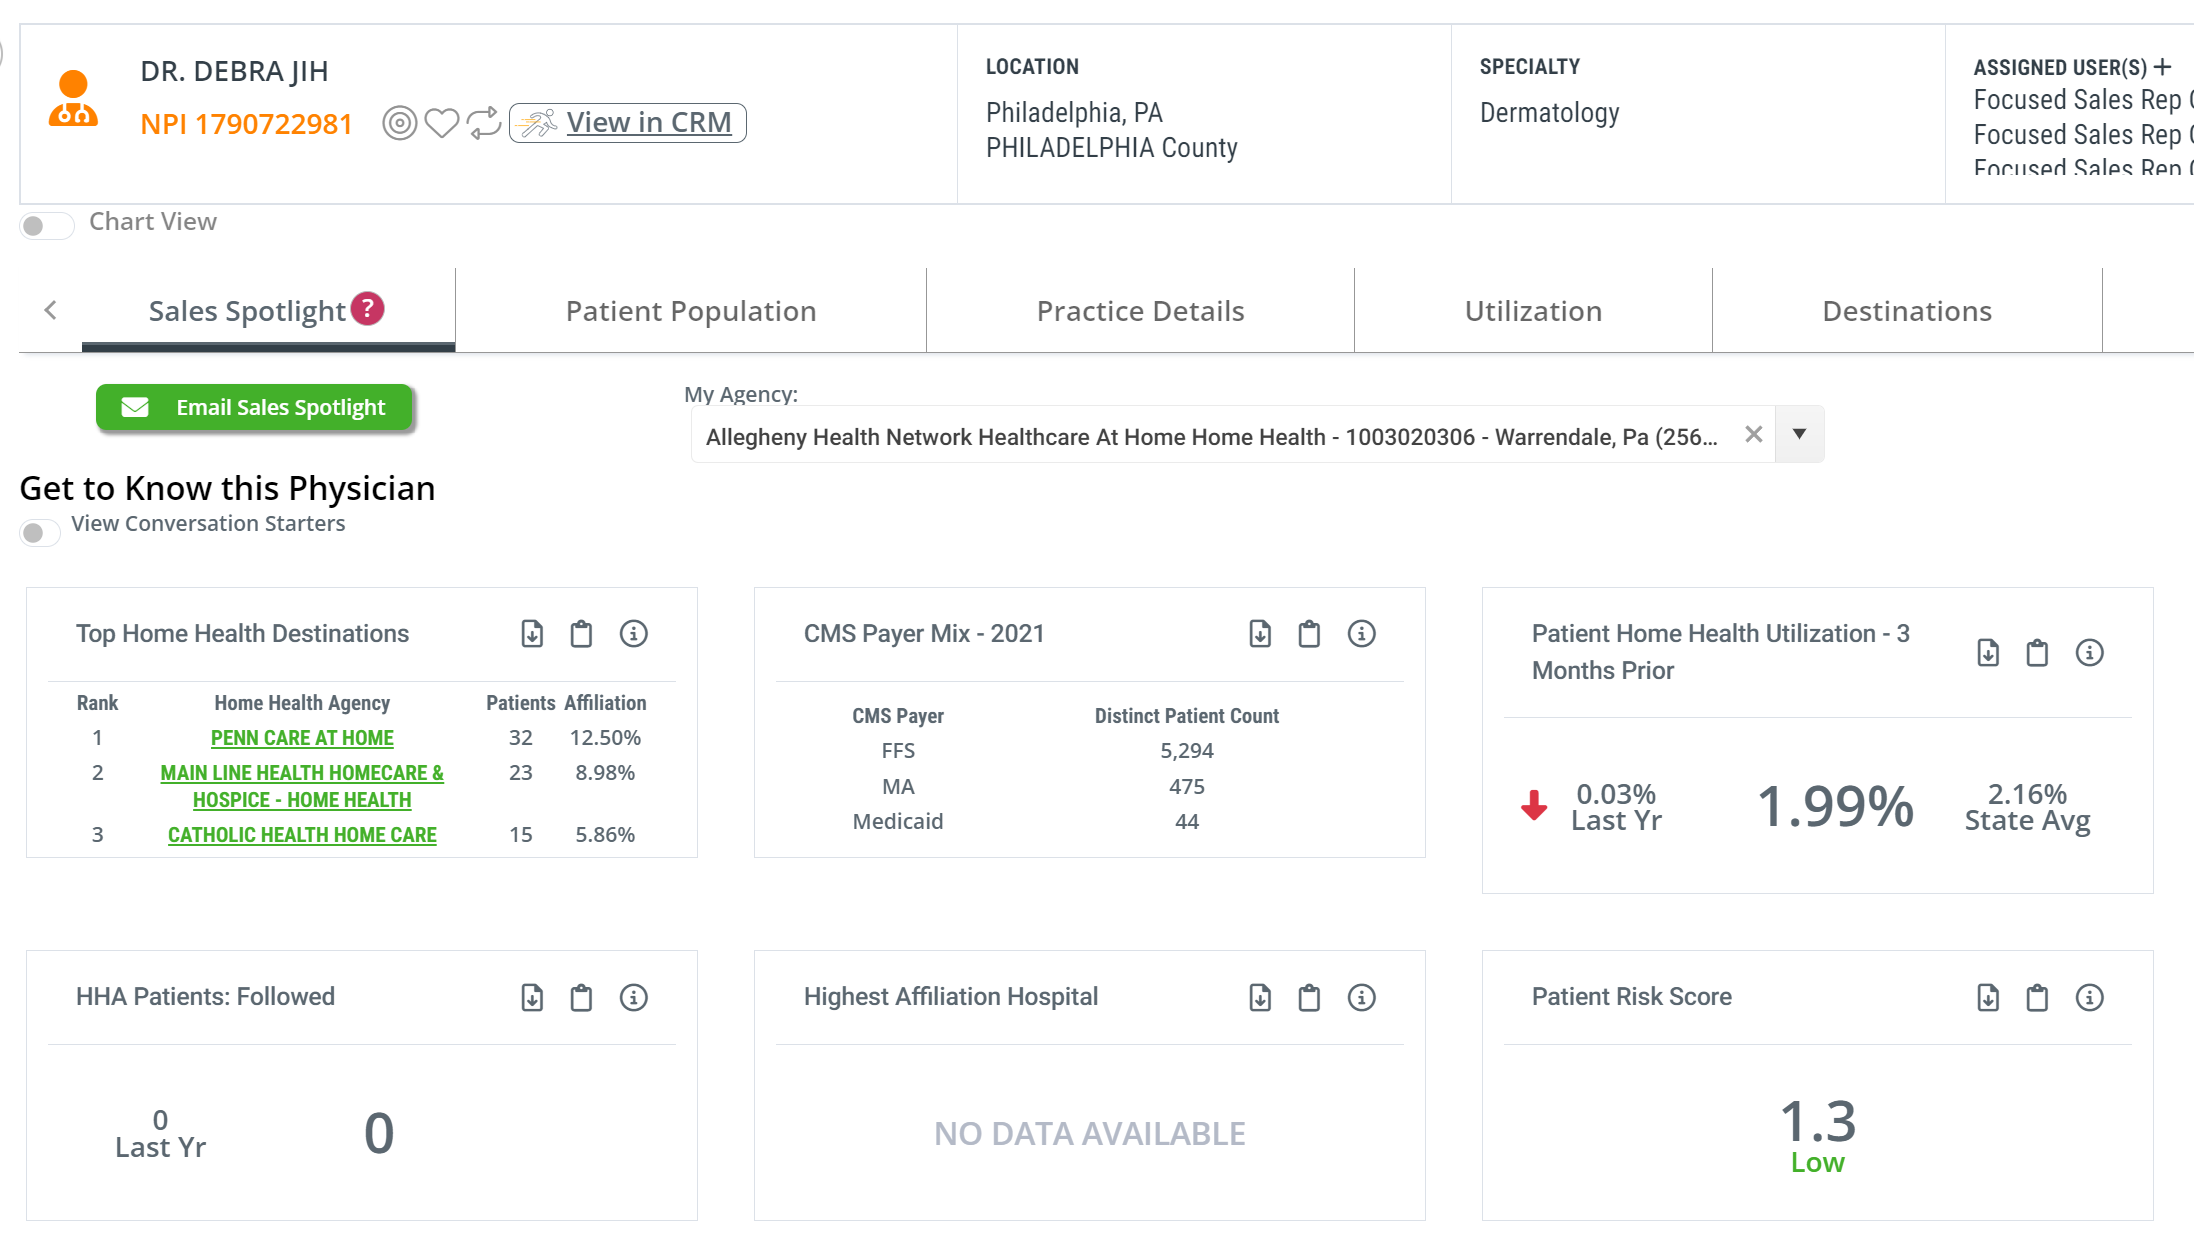Clear the selected My Agency value

(x=1753, y=434)
